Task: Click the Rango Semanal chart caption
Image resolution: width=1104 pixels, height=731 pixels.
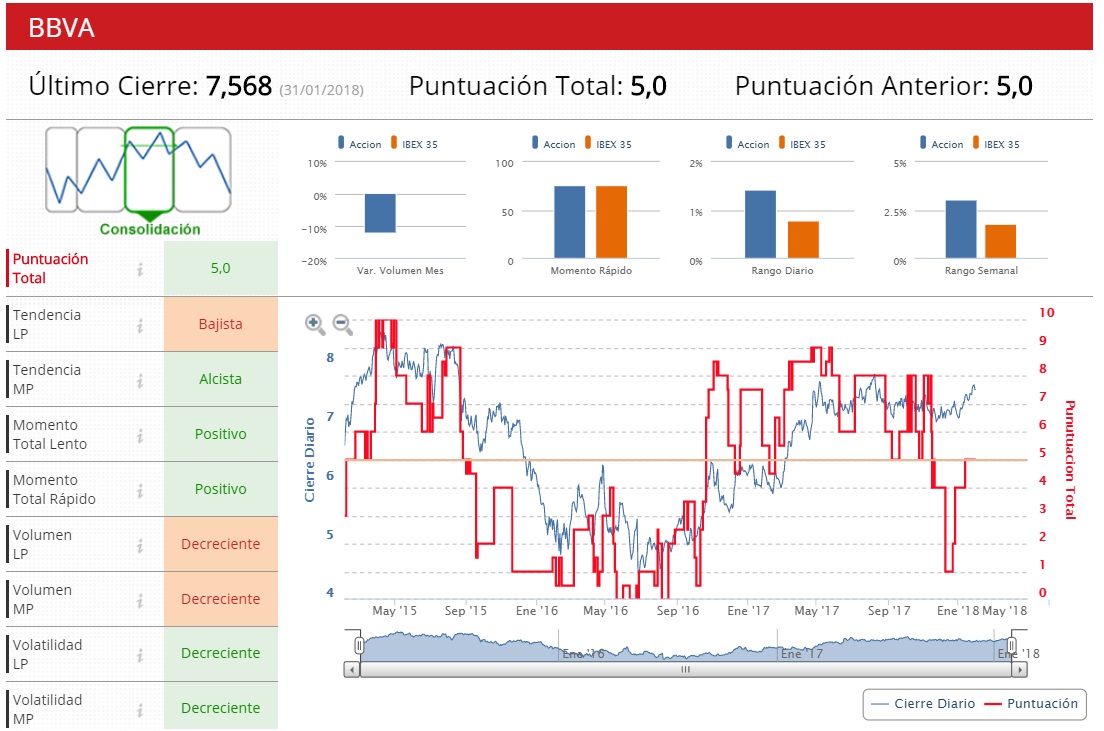Action: pos(981,270)
